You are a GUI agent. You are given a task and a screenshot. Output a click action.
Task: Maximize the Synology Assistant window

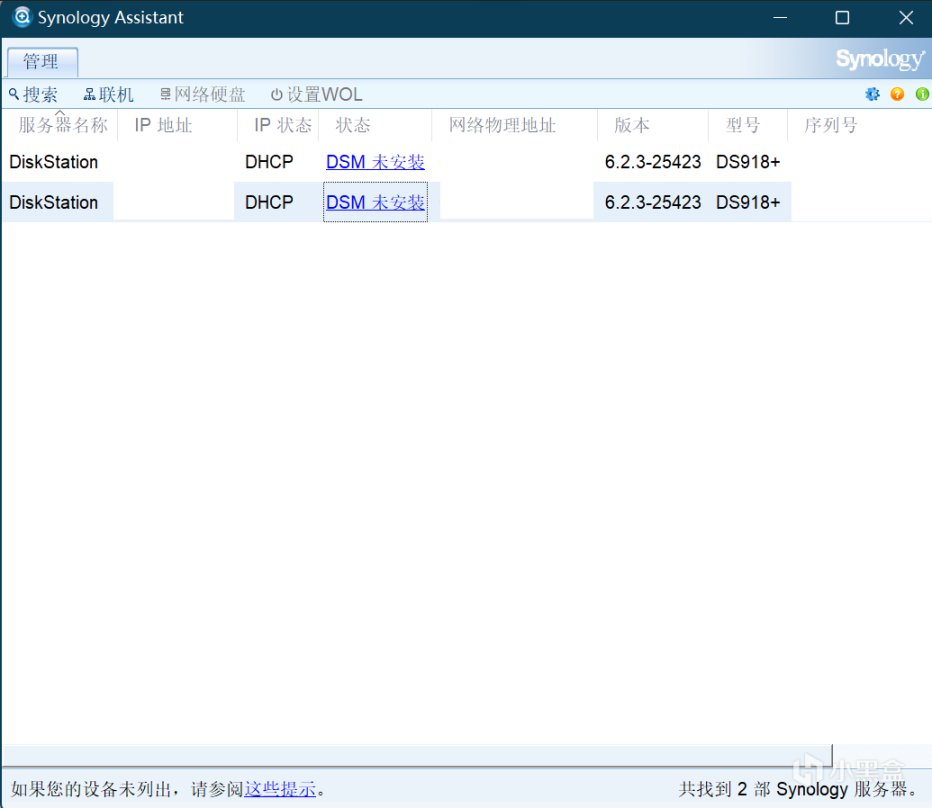(842, 18)
